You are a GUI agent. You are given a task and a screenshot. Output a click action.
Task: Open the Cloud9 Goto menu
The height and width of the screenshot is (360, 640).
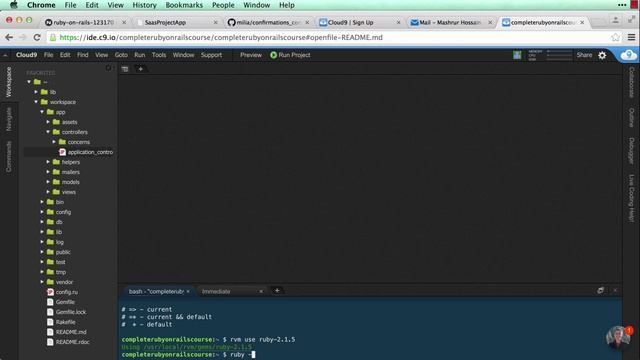point(121,55)
